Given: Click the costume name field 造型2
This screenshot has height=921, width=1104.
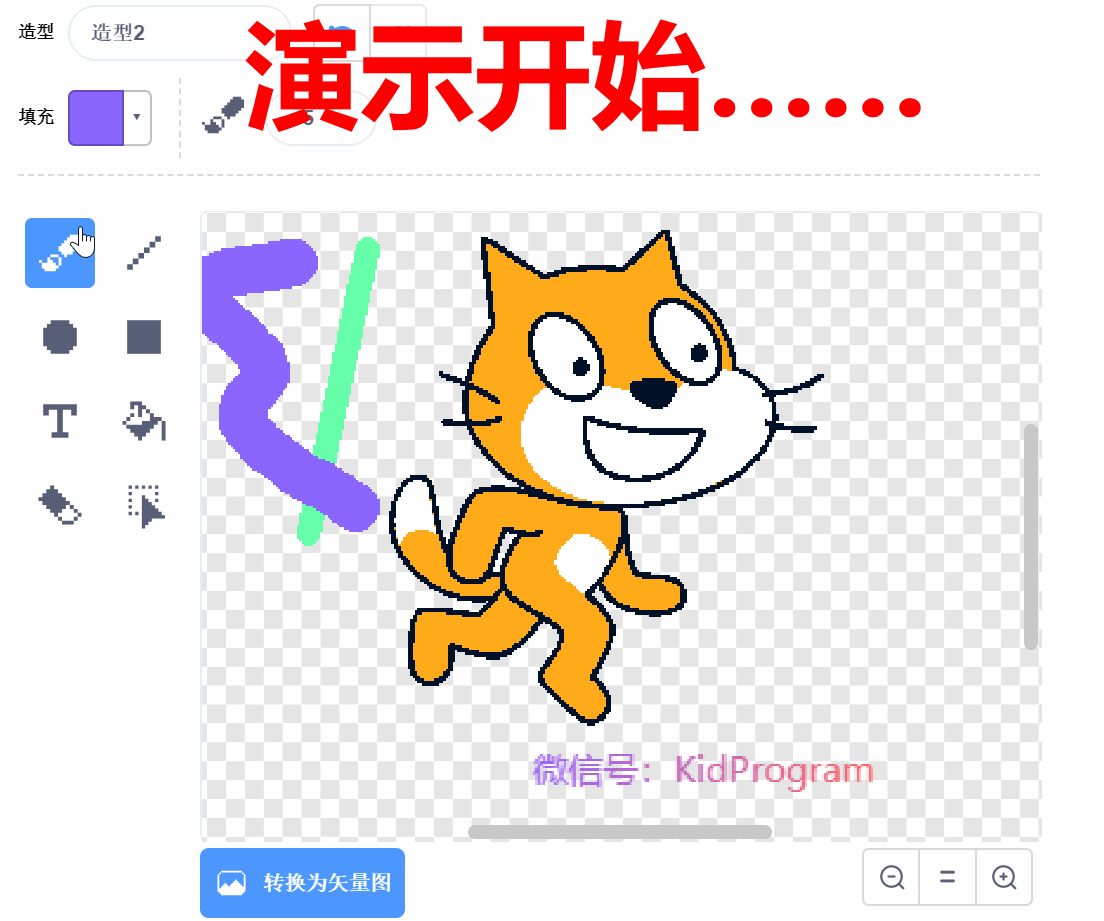Looking at the screenshot, I should (180, 33).
